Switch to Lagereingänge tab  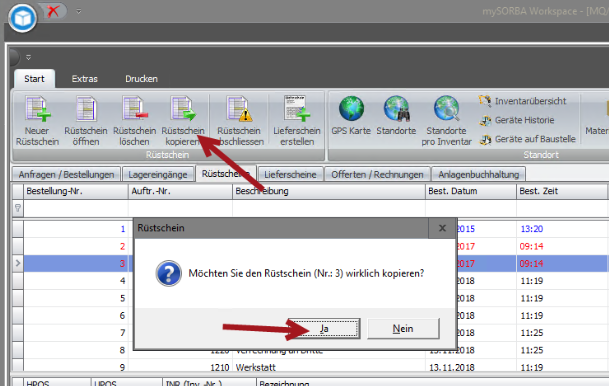pos(158,174)
